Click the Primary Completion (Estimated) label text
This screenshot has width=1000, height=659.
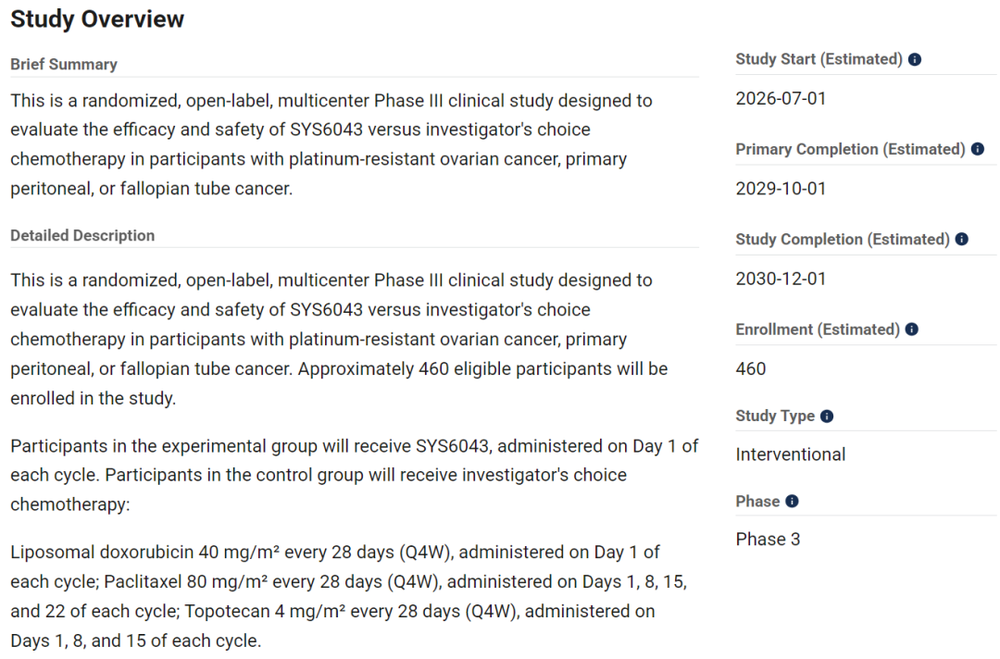[850, 149]
